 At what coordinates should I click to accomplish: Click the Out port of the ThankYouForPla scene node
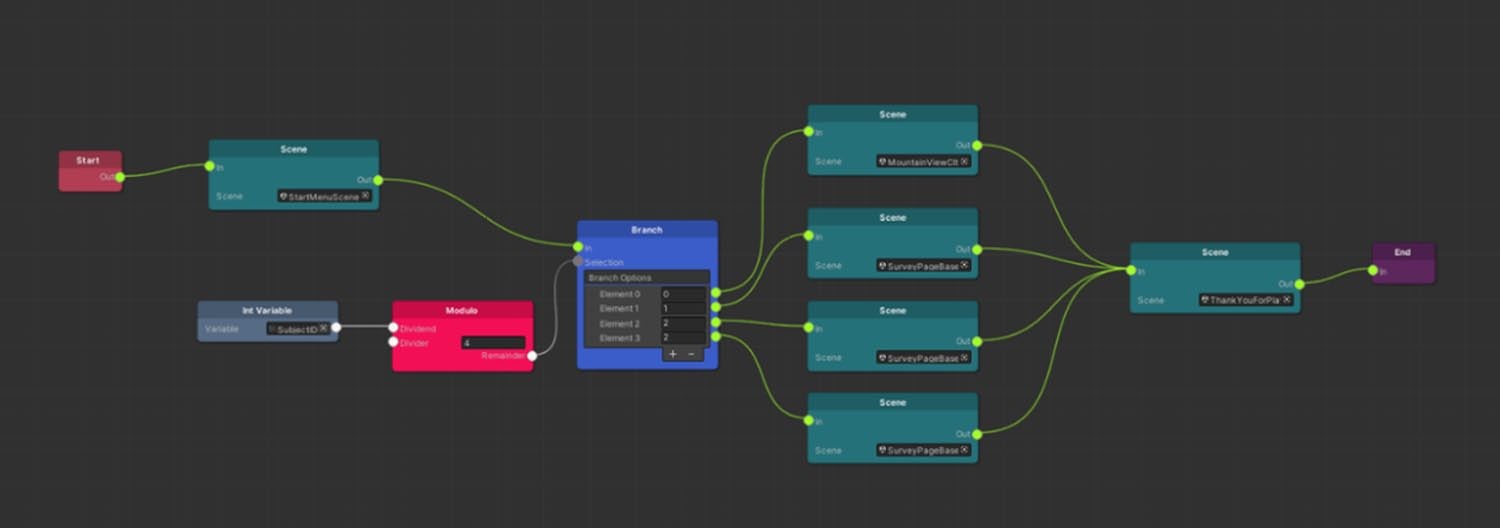(x=1299, y=284)
